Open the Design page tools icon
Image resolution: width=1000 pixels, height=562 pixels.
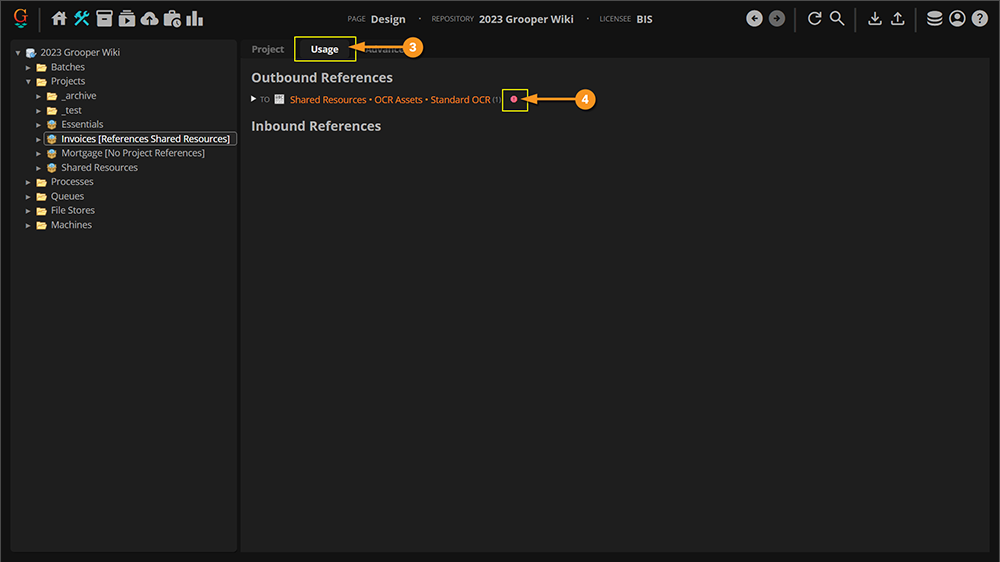point(82,18)
